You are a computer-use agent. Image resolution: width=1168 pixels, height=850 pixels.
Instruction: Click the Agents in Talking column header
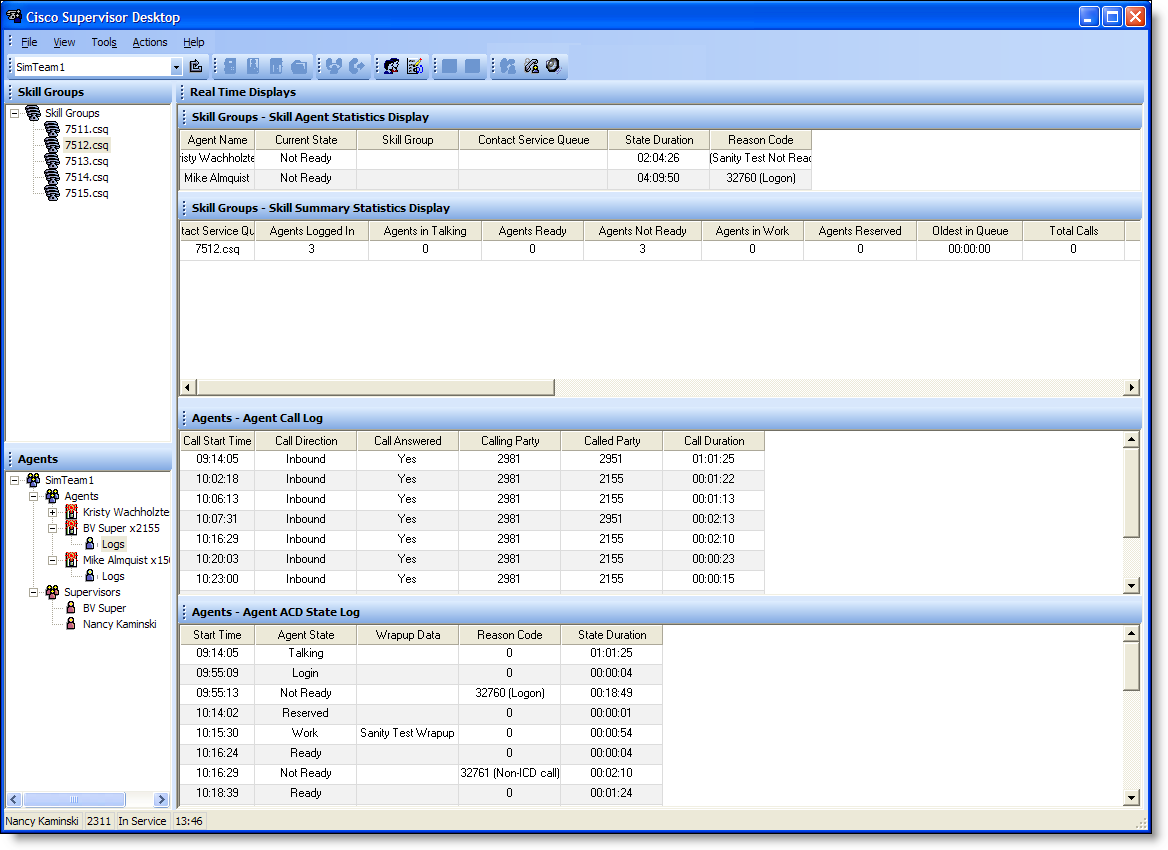(x=425, y=231)
